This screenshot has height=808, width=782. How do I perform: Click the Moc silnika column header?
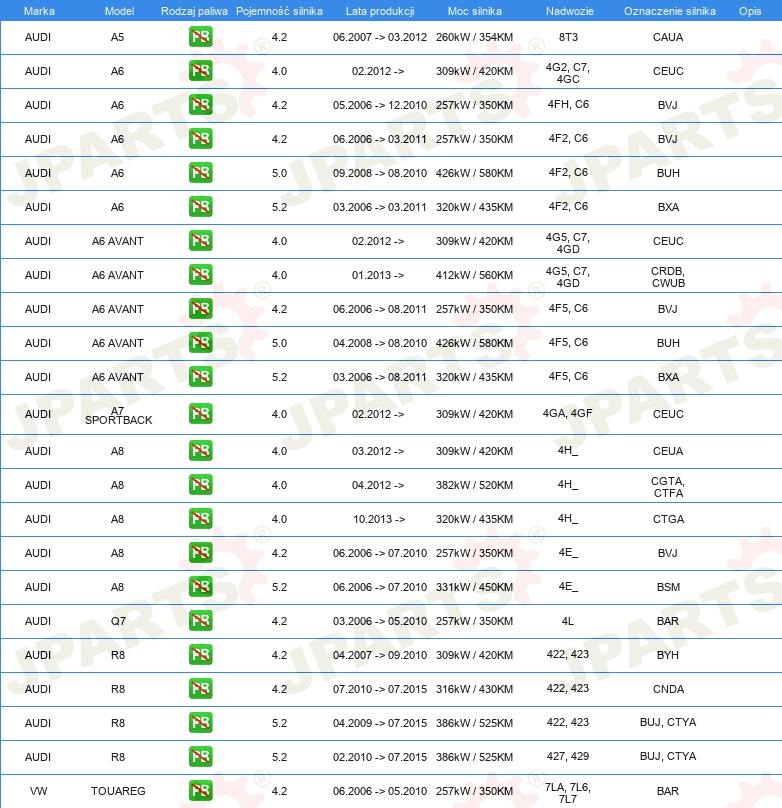click(475, 10)
